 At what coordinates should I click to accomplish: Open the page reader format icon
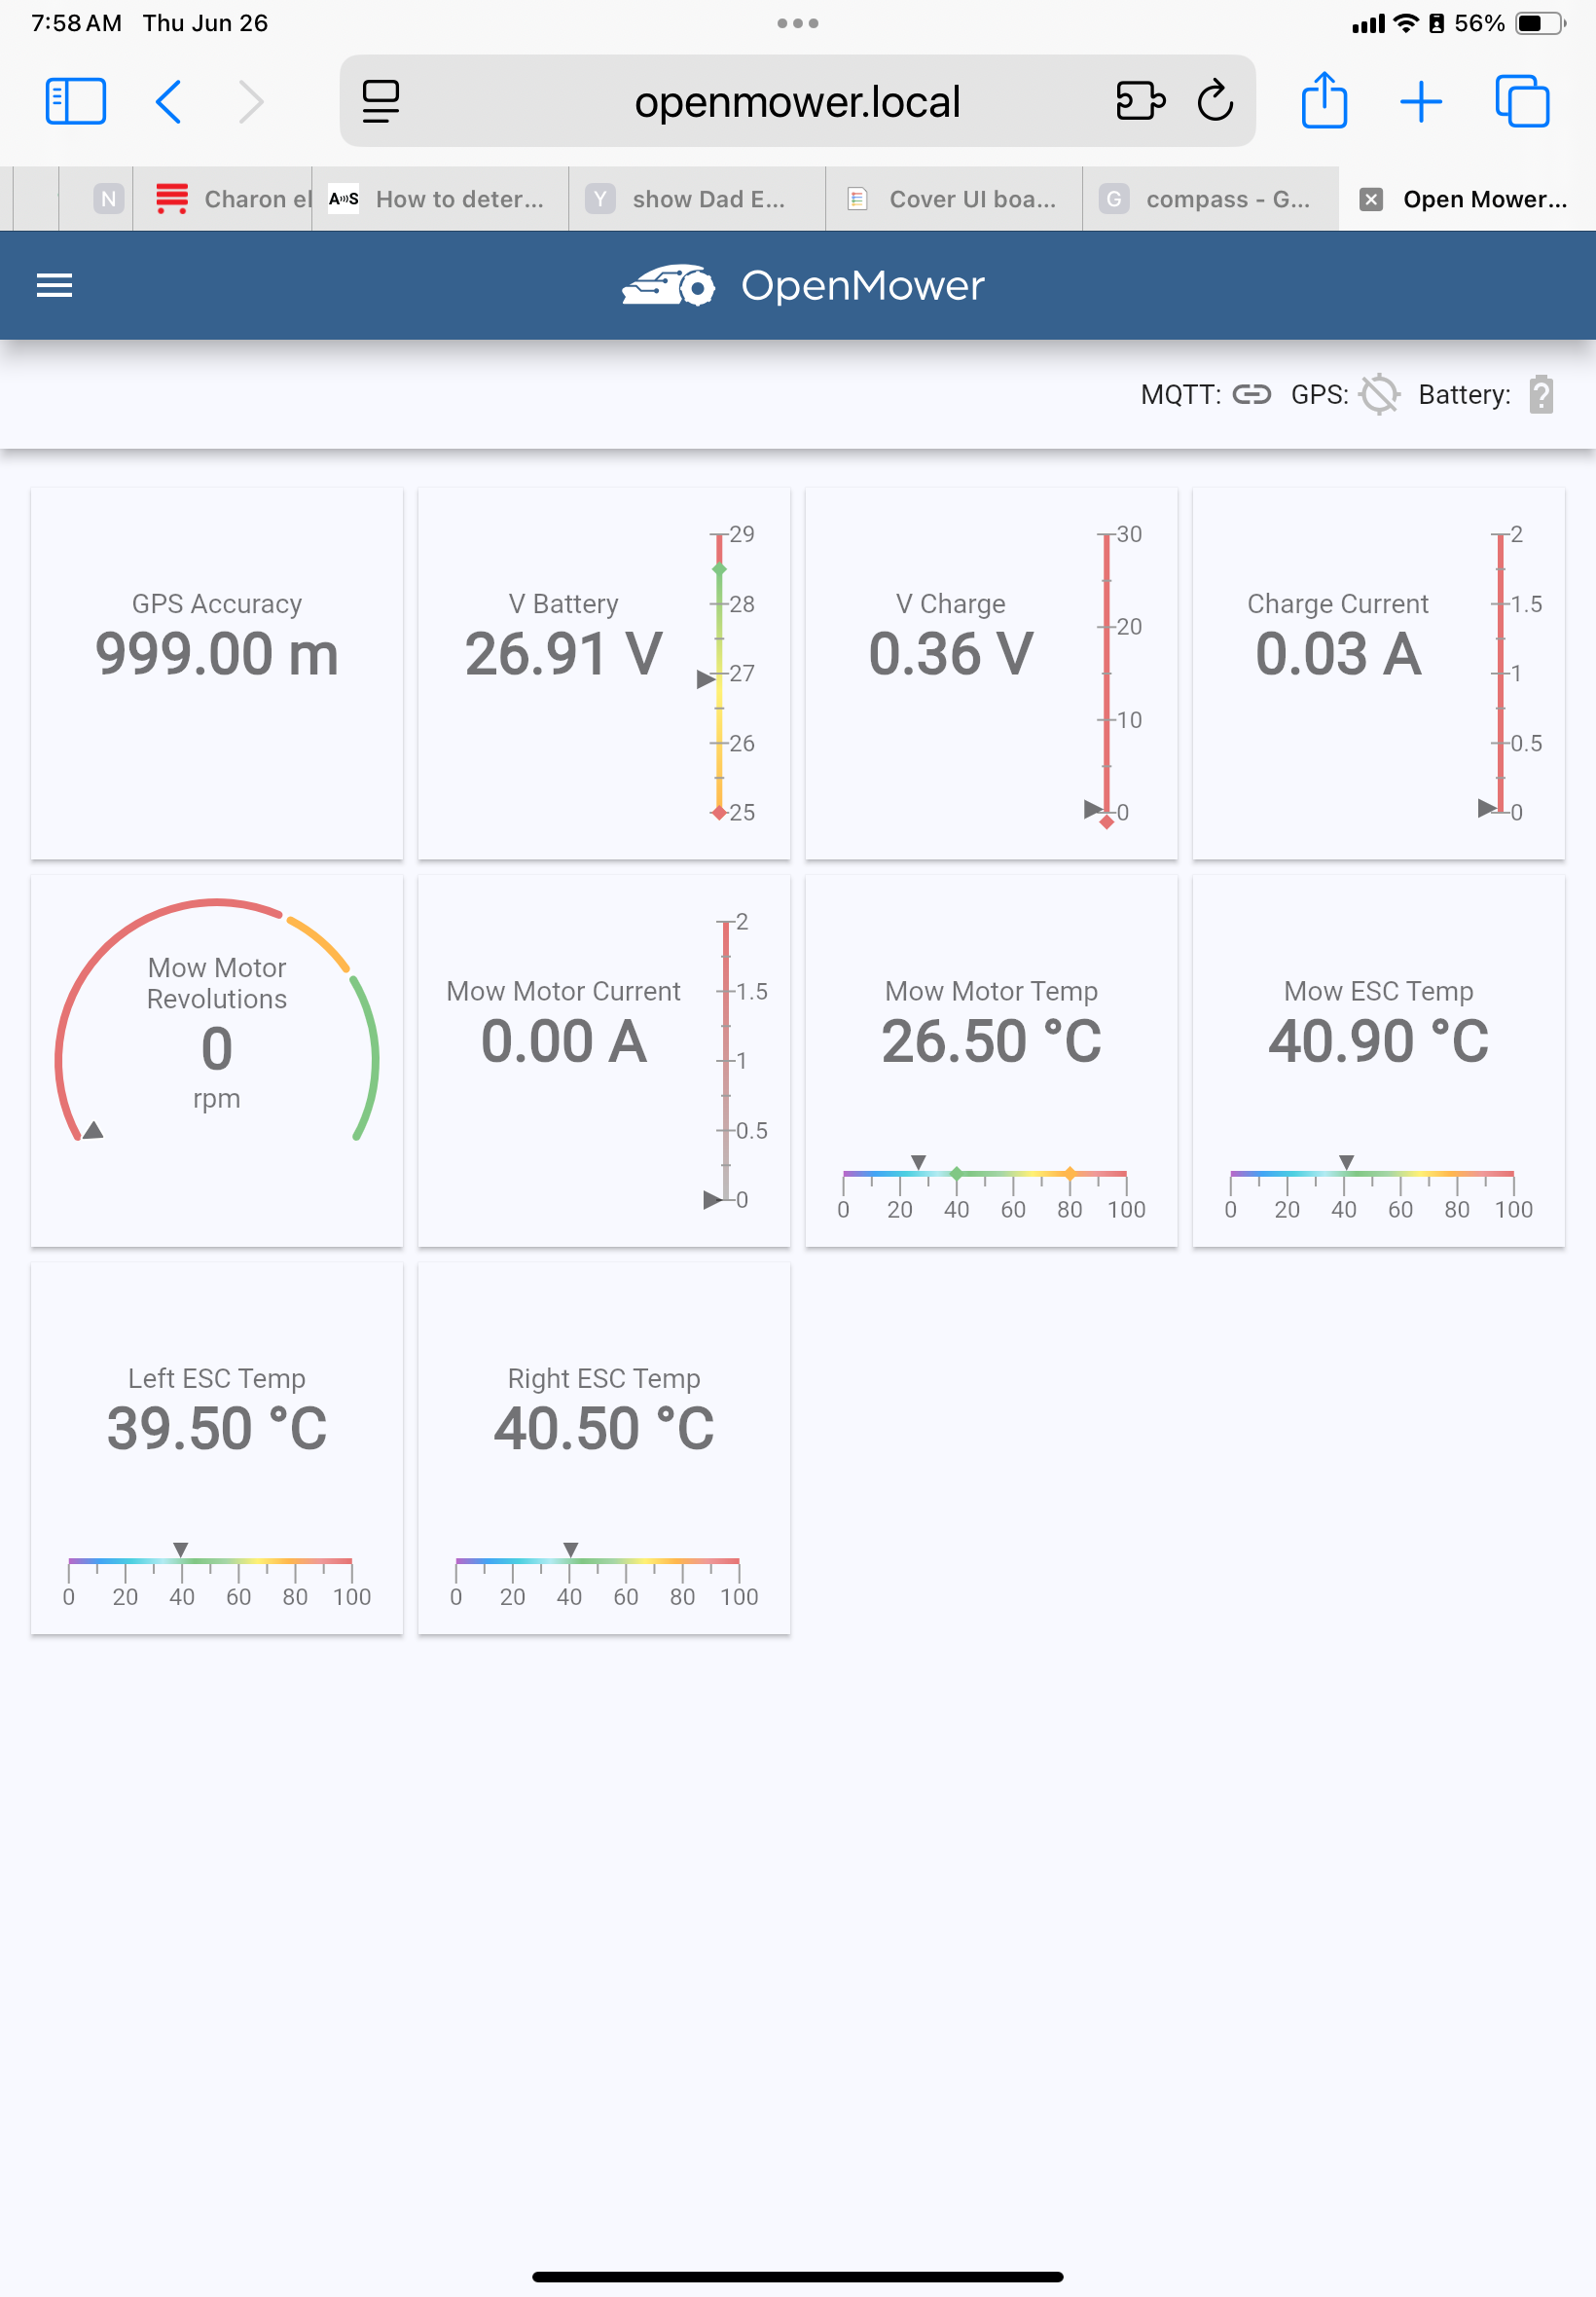click(x=381, y=101)
